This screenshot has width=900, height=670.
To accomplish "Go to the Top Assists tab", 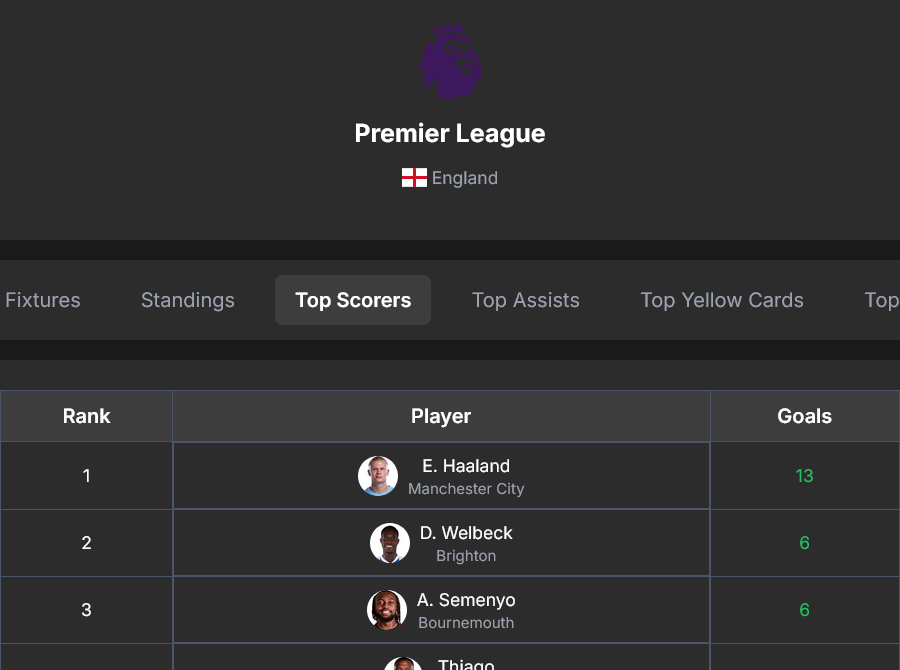I will pyautogui.click(x=526, y=300).
